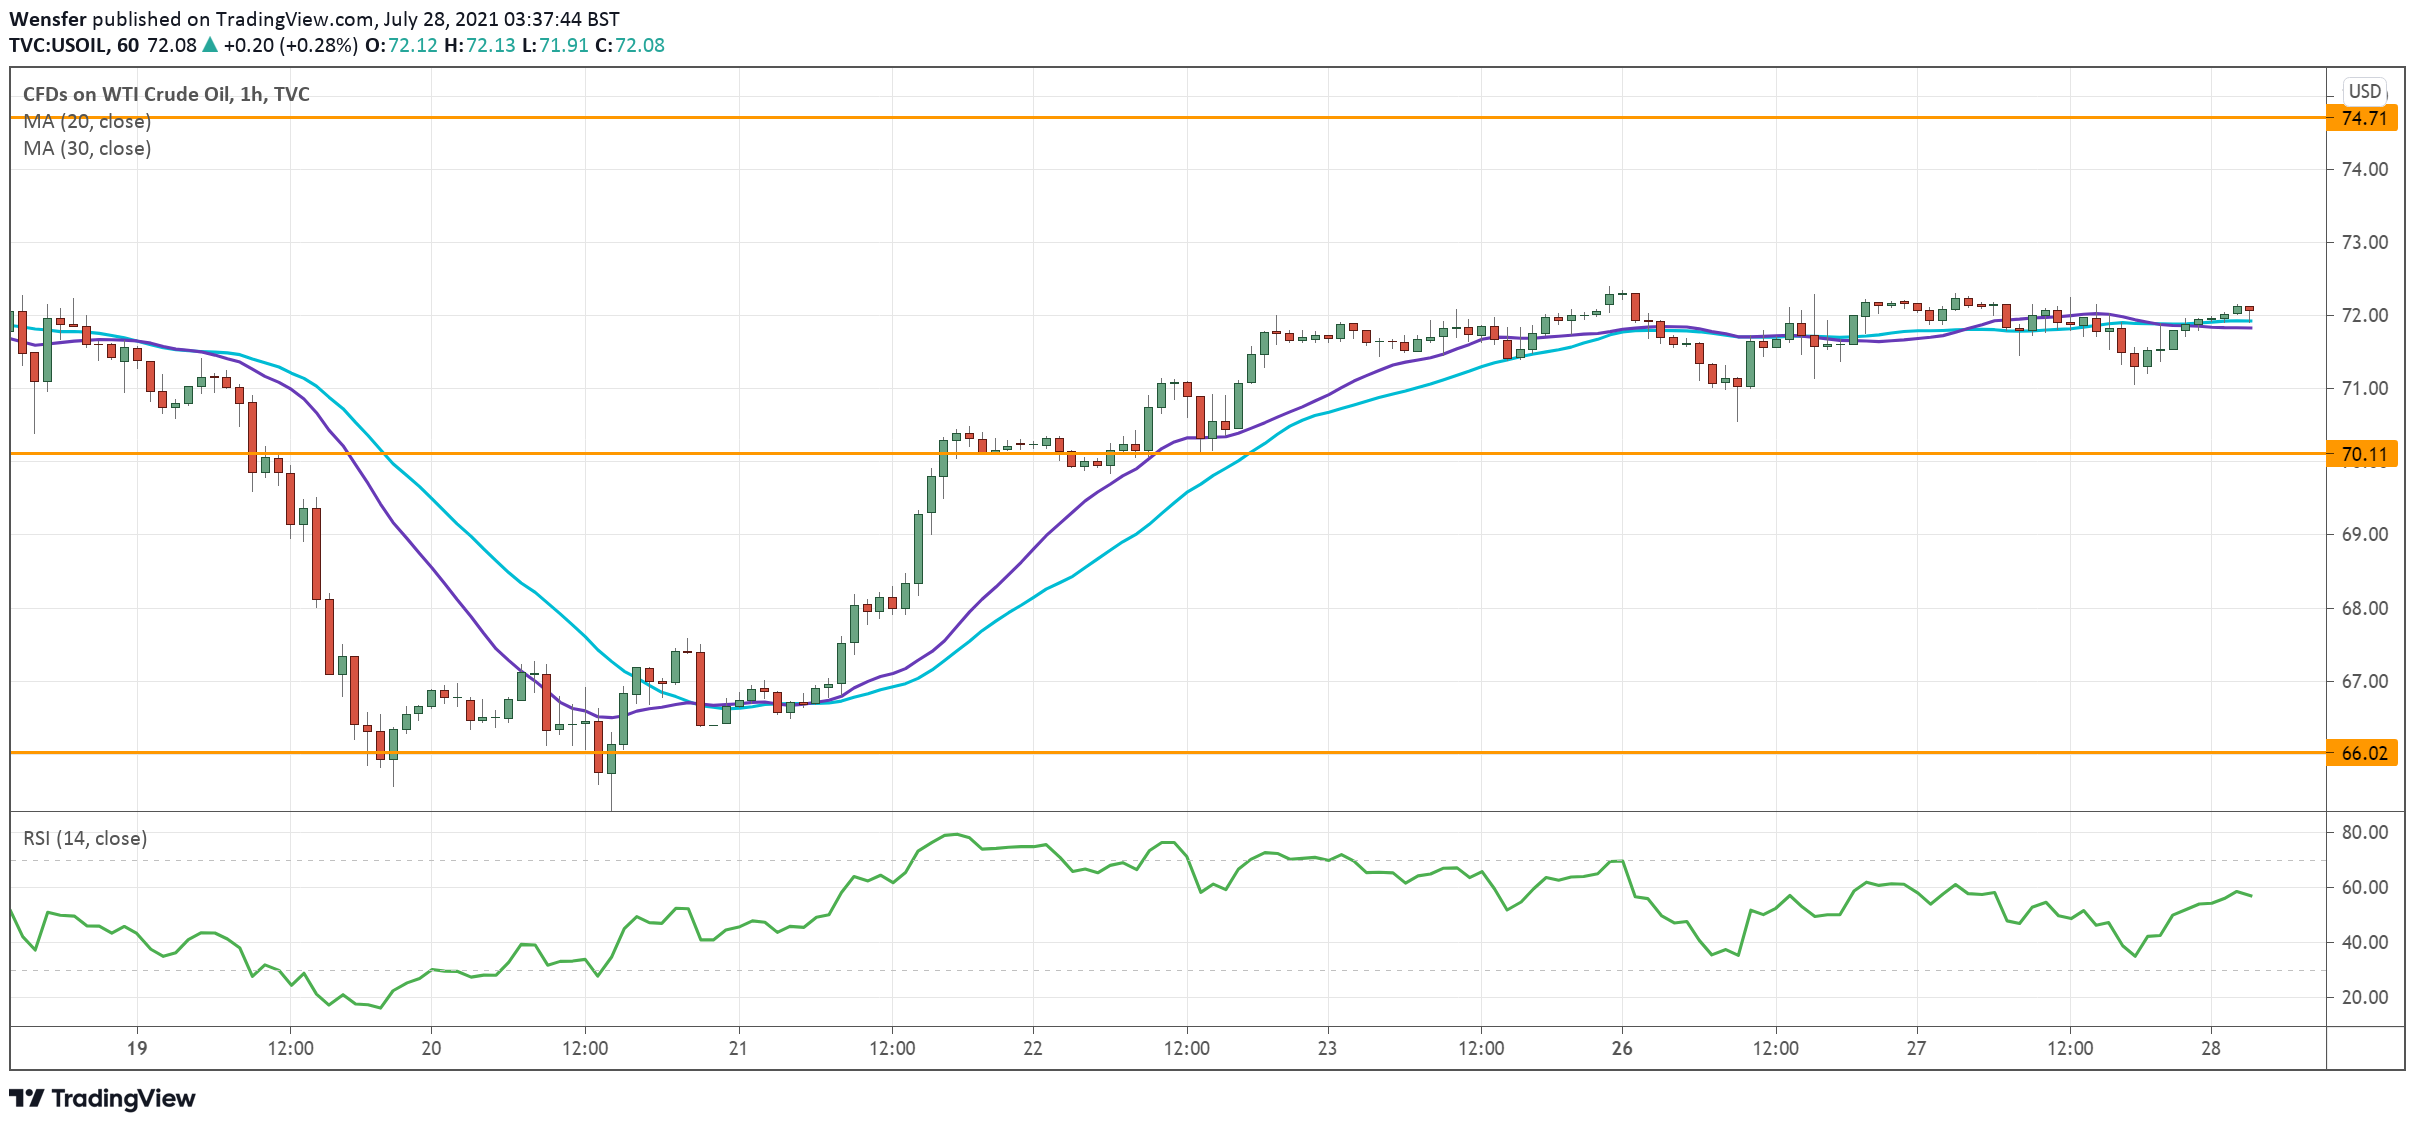Click the 72.00 price scale label
Image resolution: width=2415 pixels, height=1127 pixels.
(2364, 315)
